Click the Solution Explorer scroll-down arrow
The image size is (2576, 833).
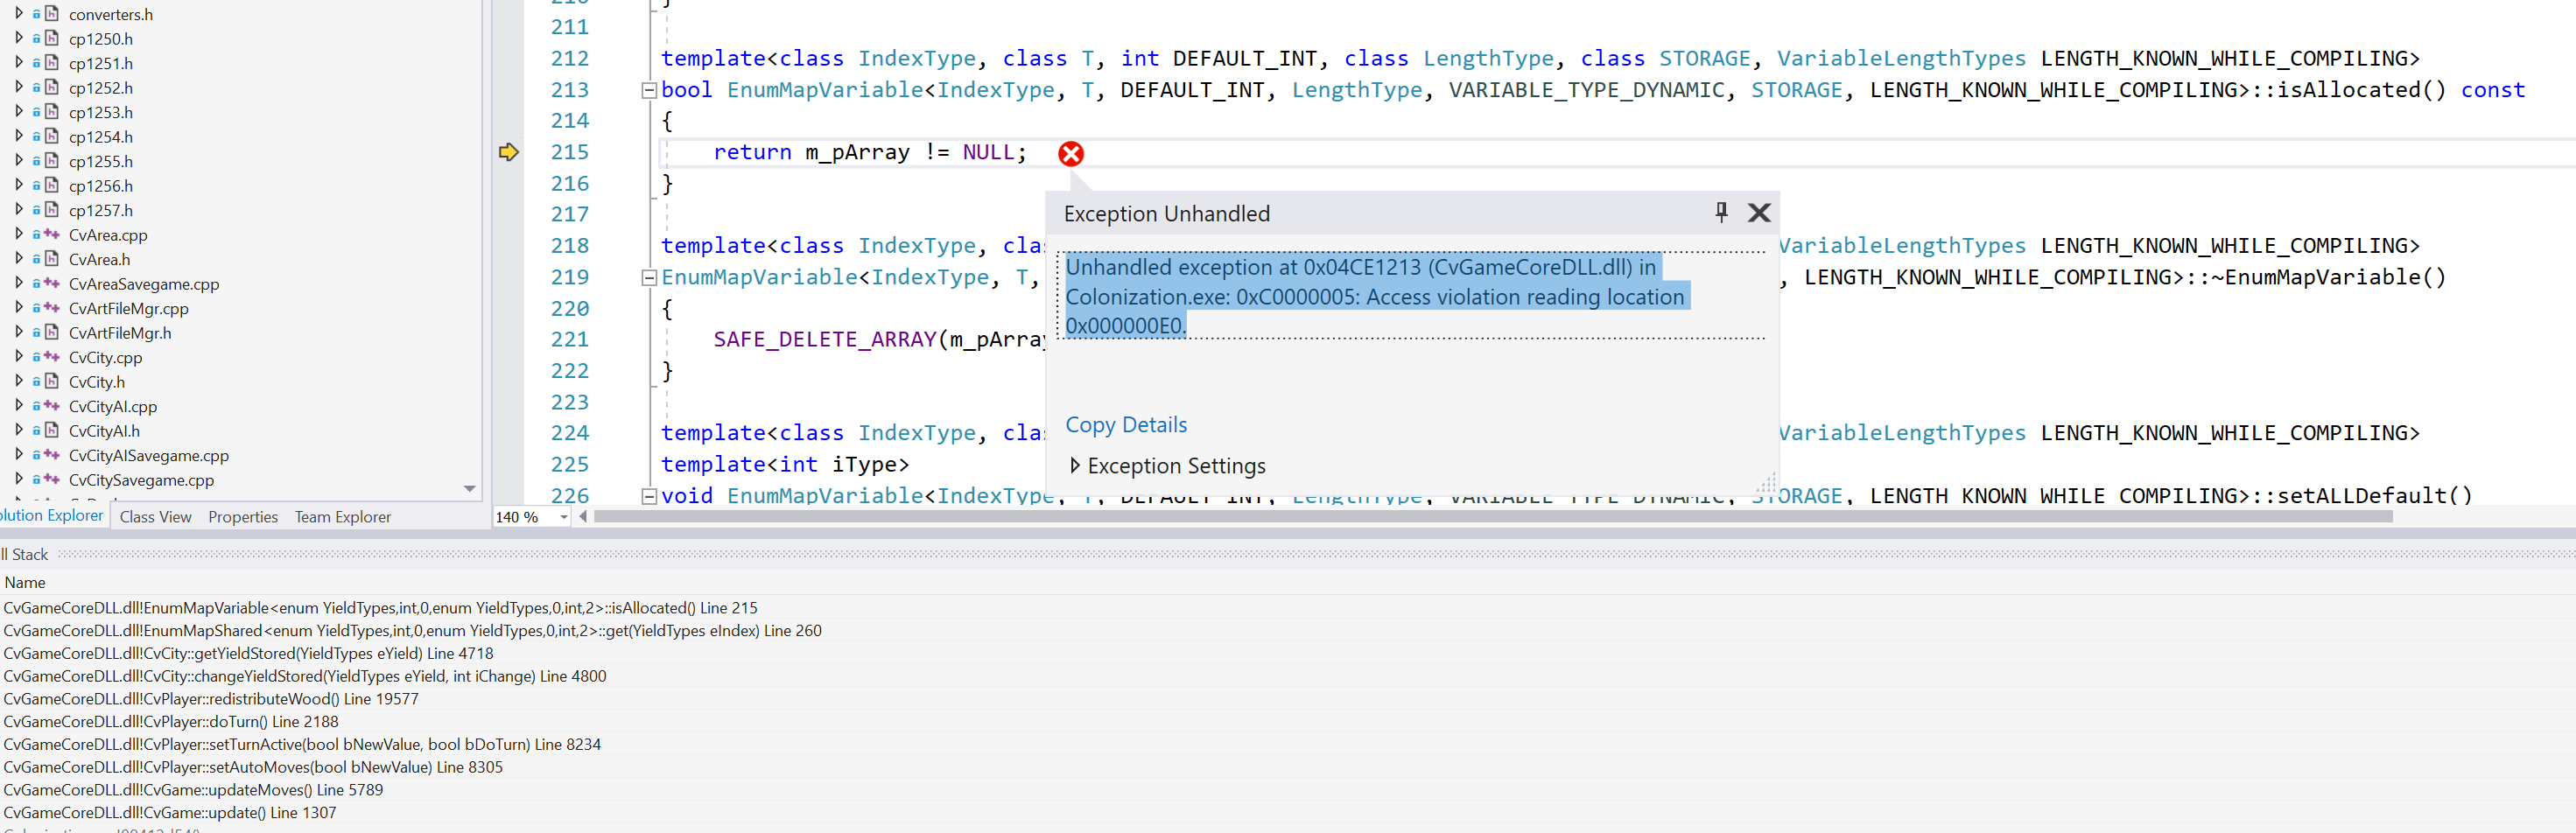[469, 489]
